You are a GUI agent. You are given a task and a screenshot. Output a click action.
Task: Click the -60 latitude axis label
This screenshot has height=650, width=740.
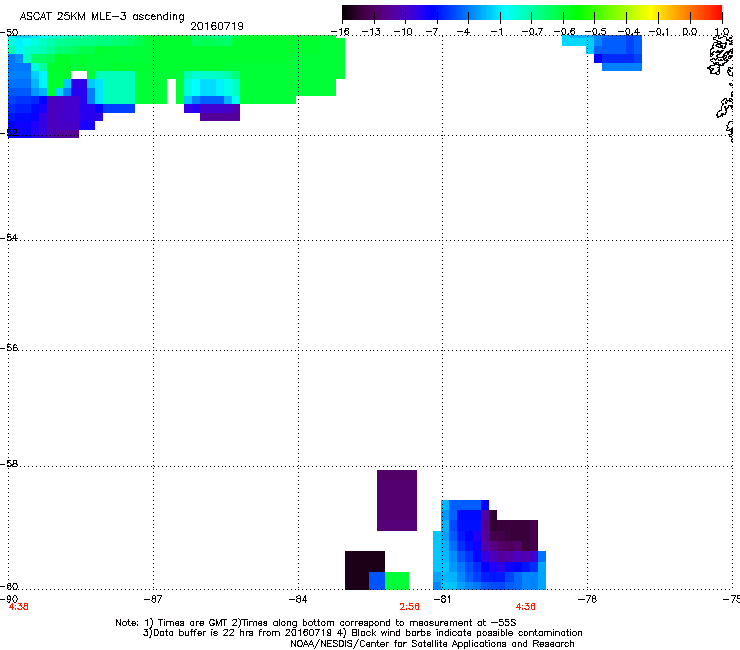click(x=9, y=586)
